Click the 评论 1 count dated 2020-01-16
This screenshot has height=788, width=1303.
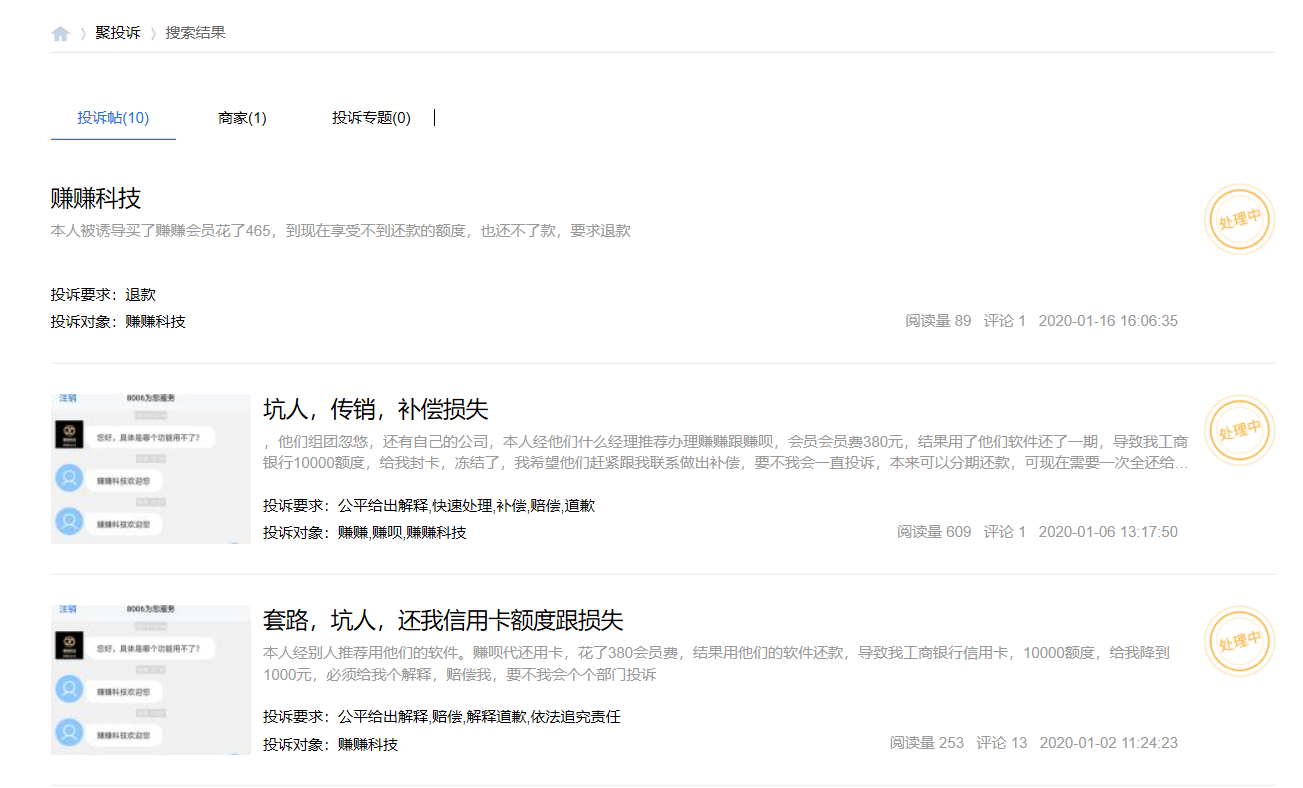1004,321
